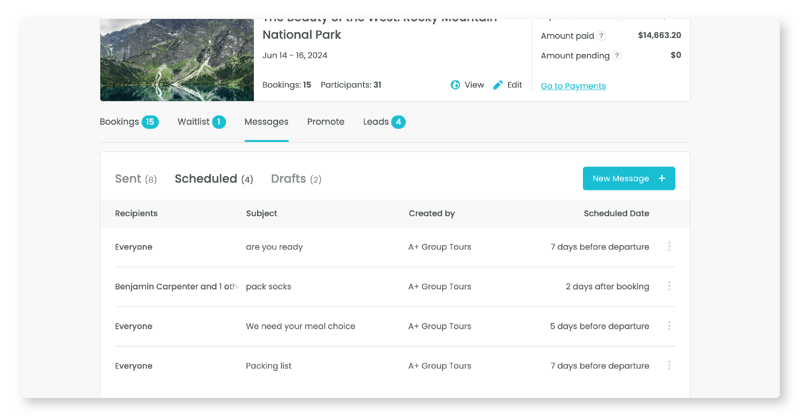Open options menu for 'We need your meal choice'
Screen dimensions: 800x417
(669, 326)
